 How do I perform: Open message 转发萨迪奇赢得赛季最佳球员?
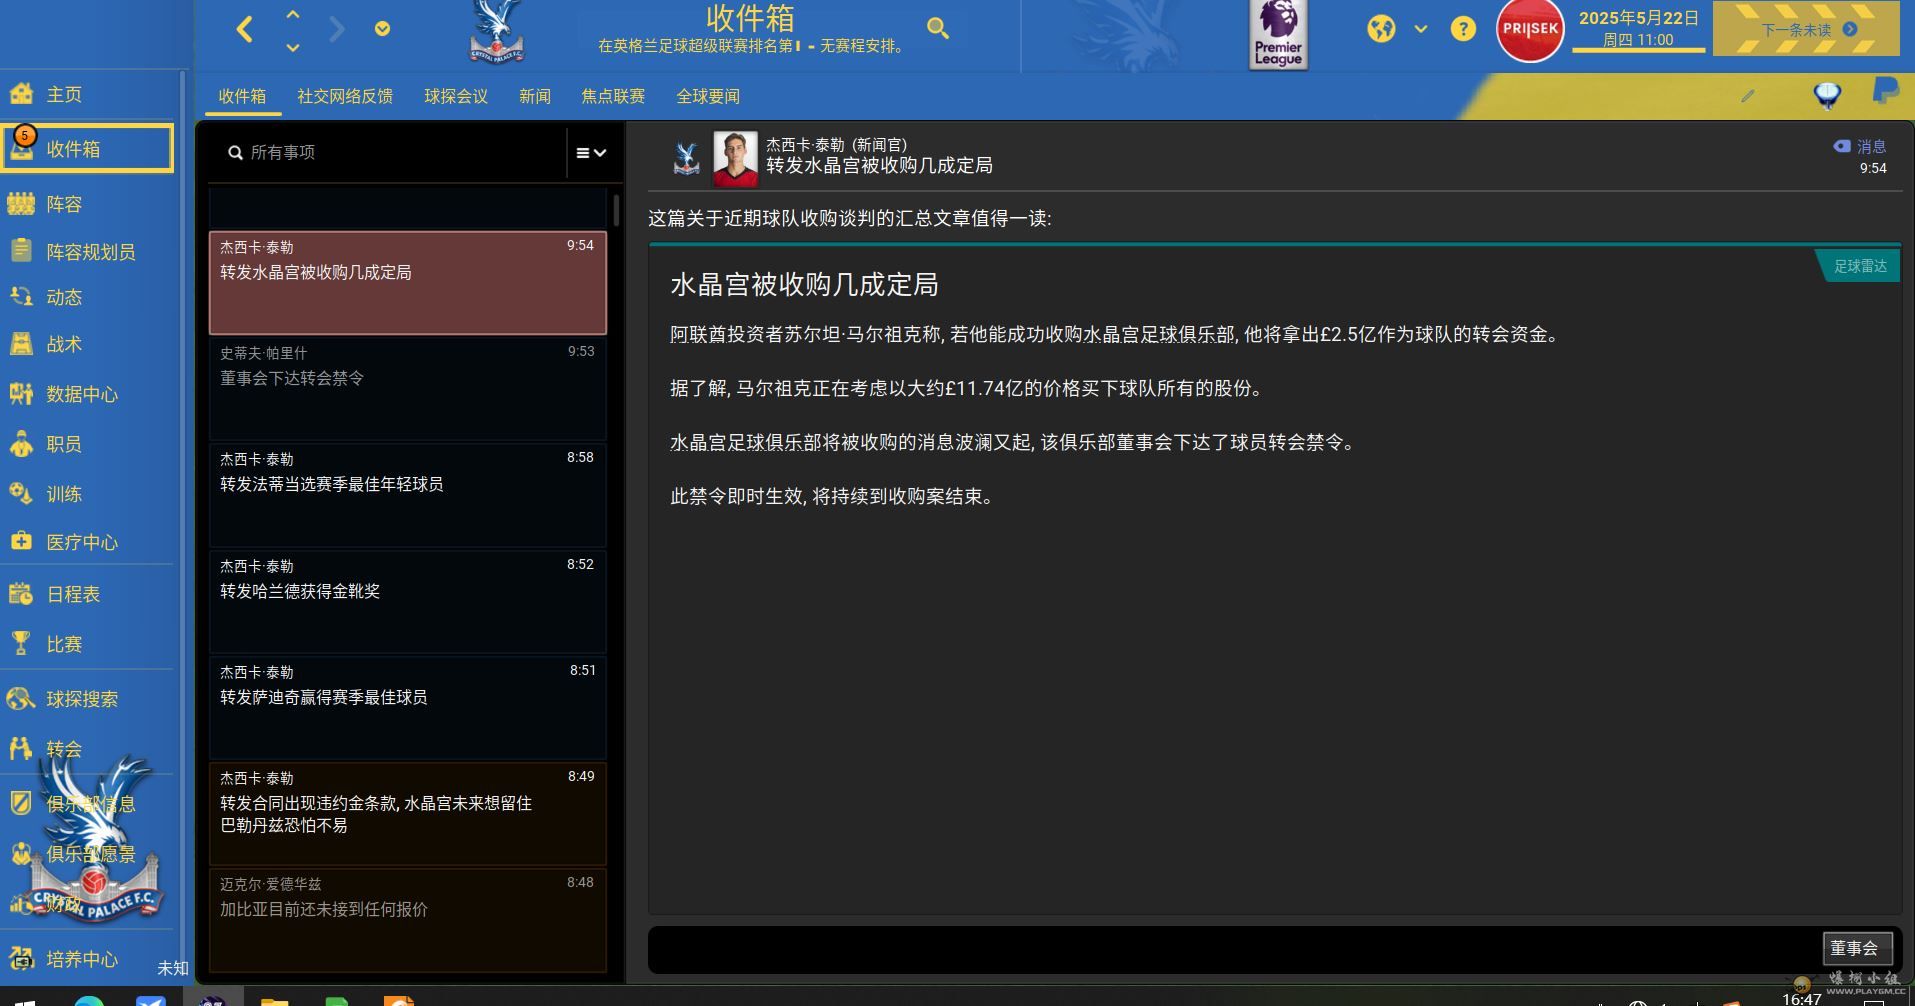click(408, 708)
